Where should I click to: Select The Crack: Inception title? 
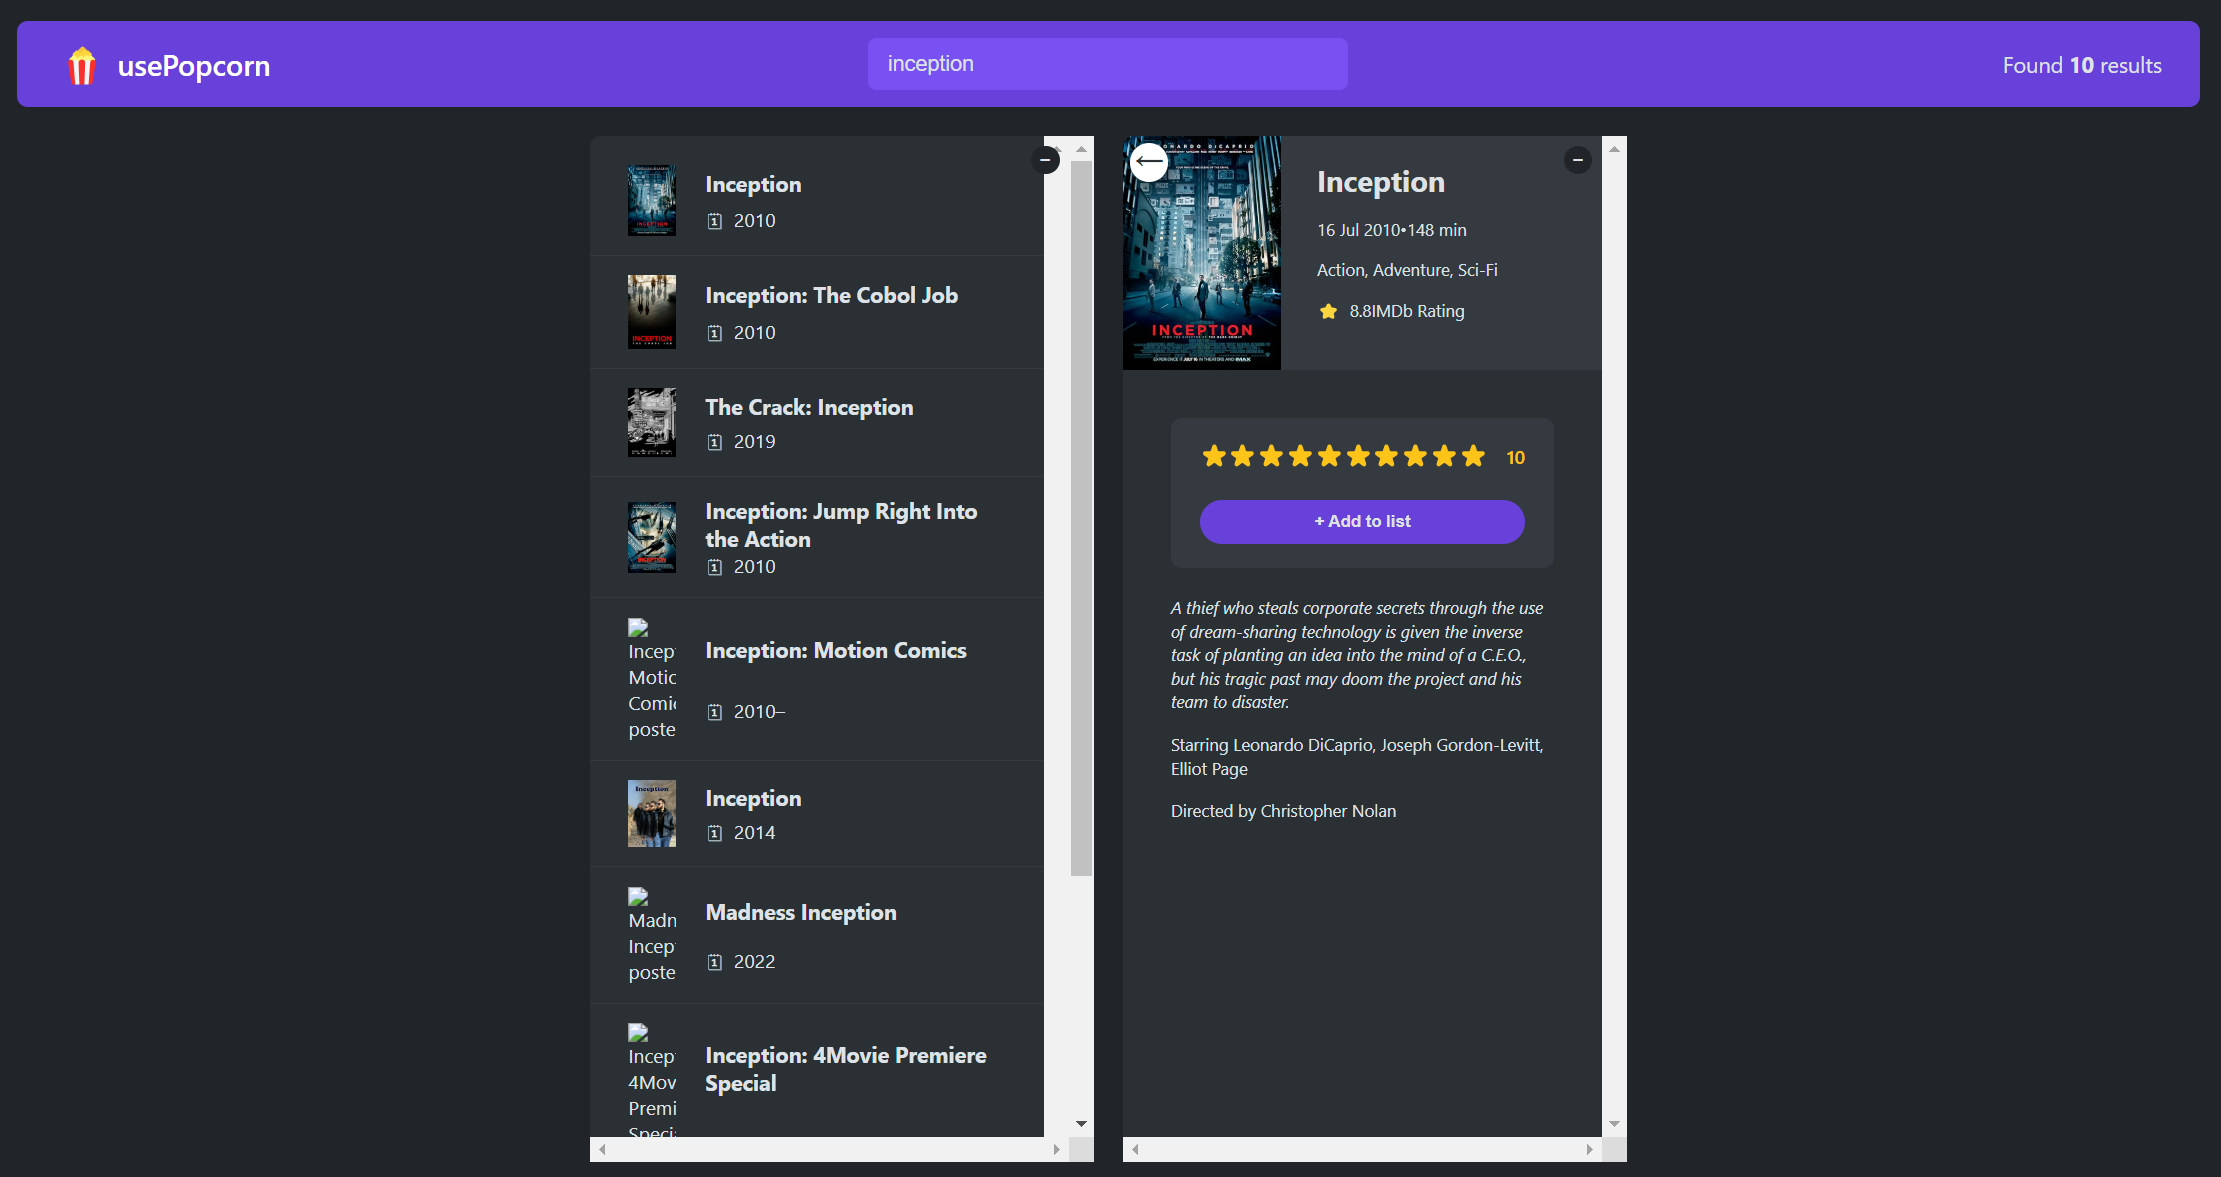pos(809,408)
